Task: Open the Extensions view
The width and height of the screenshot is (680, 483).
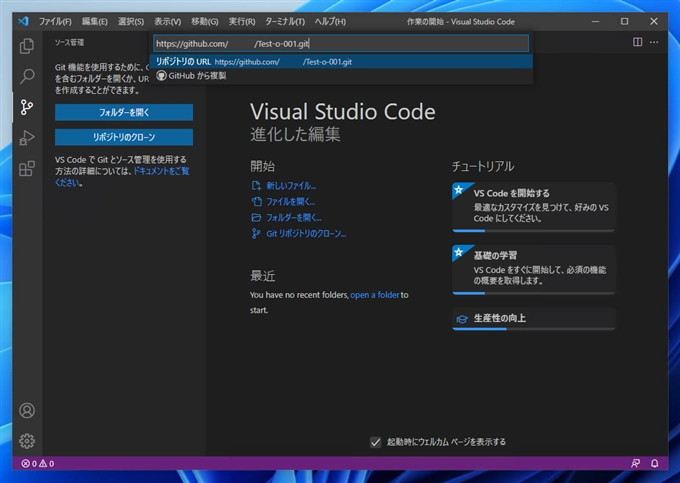Action: click(x=27, y=168)
